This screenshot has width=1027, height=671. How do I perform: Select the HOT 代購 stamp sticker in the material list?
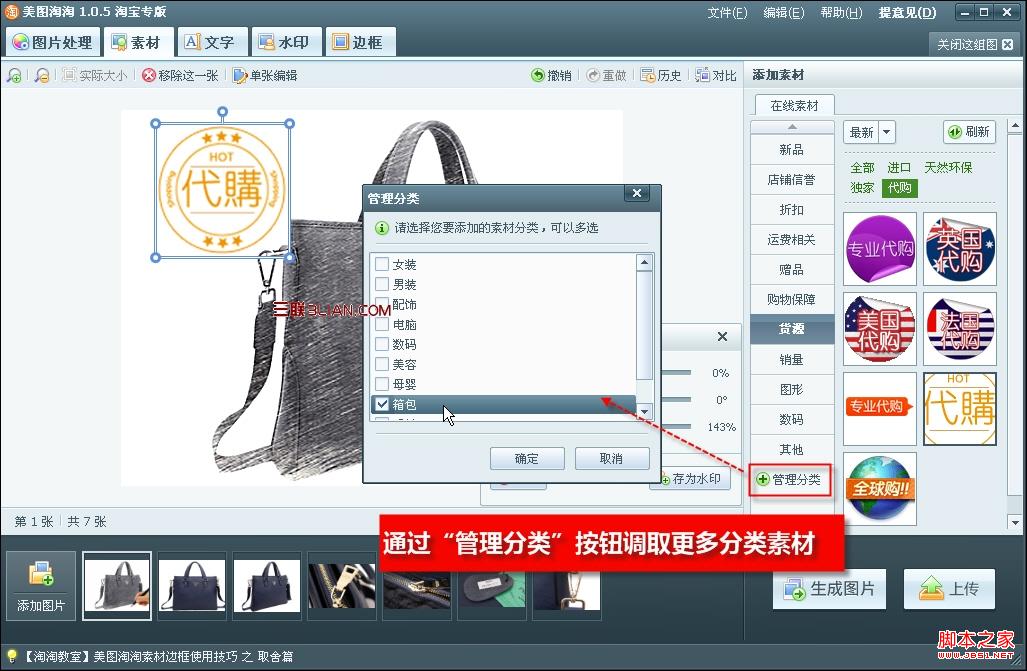(960, 409)
